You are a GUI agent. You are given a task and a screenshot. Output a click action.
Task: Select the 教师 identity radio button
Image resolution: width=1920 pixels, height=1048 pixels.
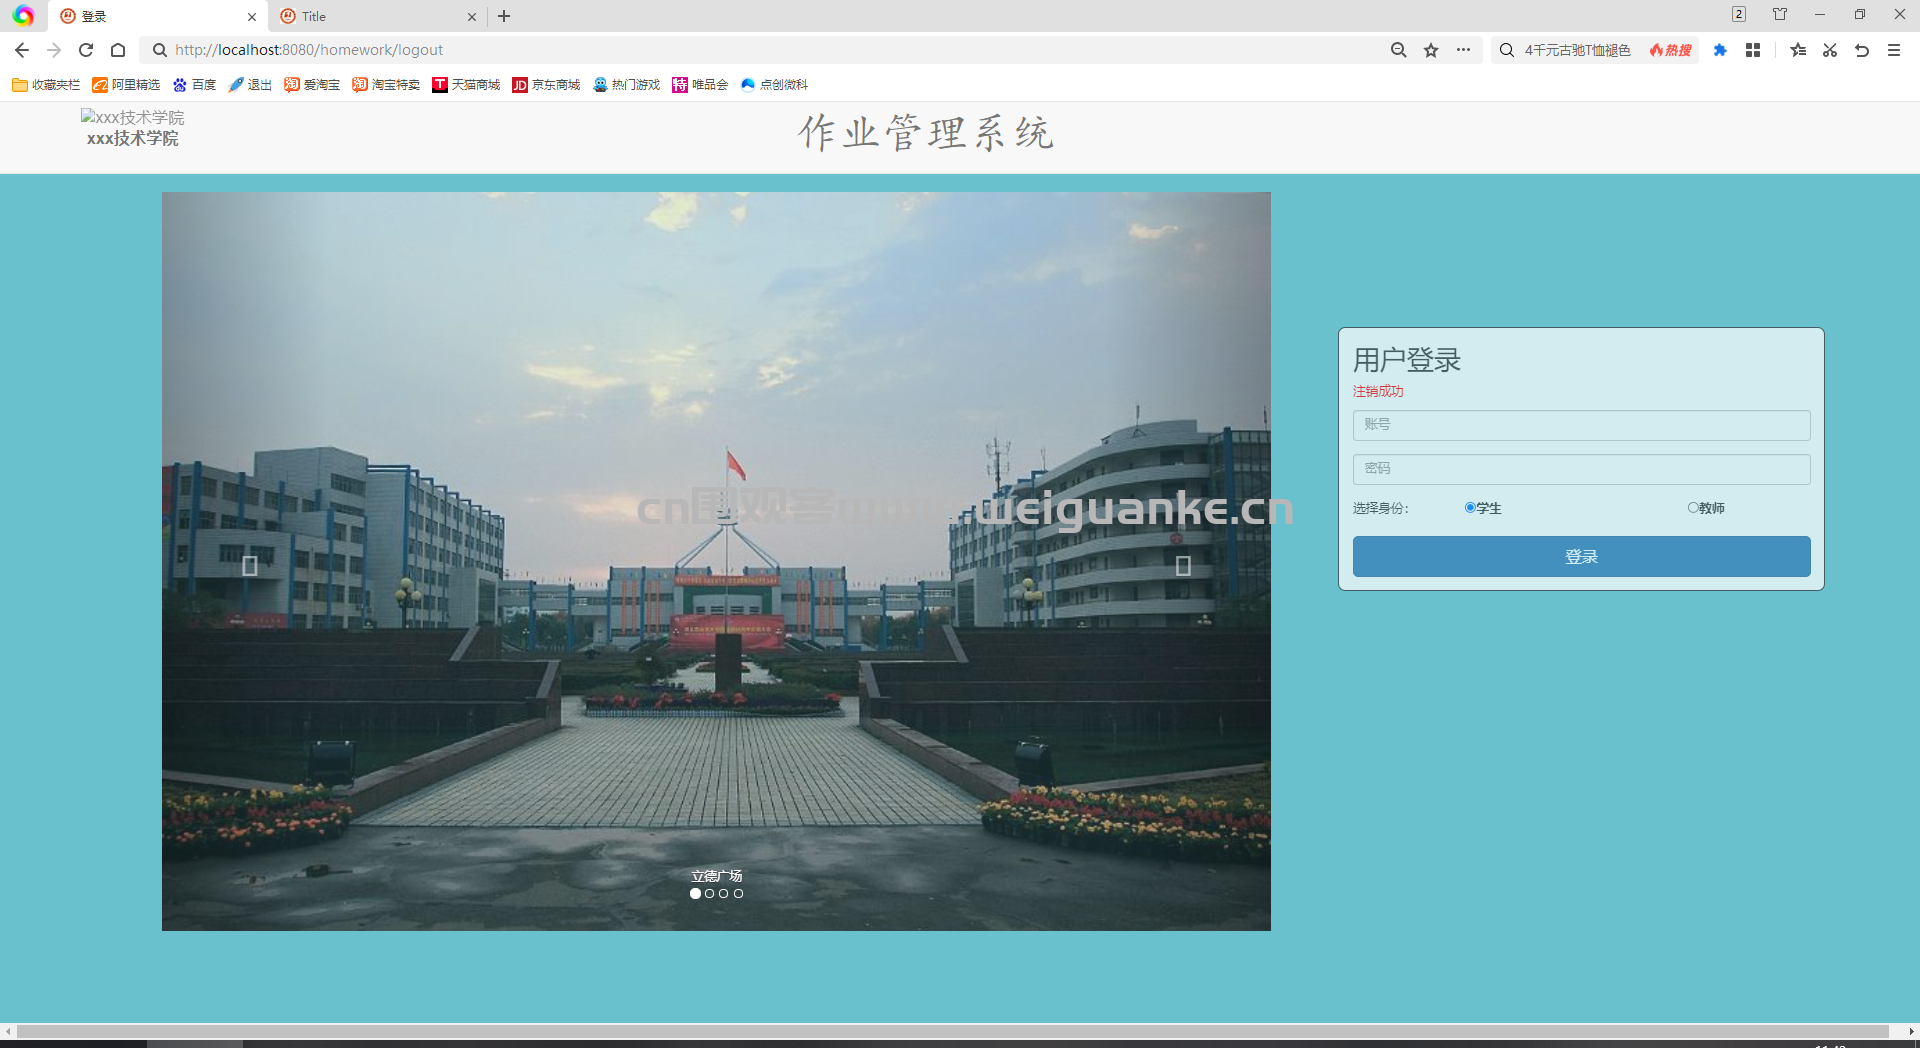[x=1693, y=508]
